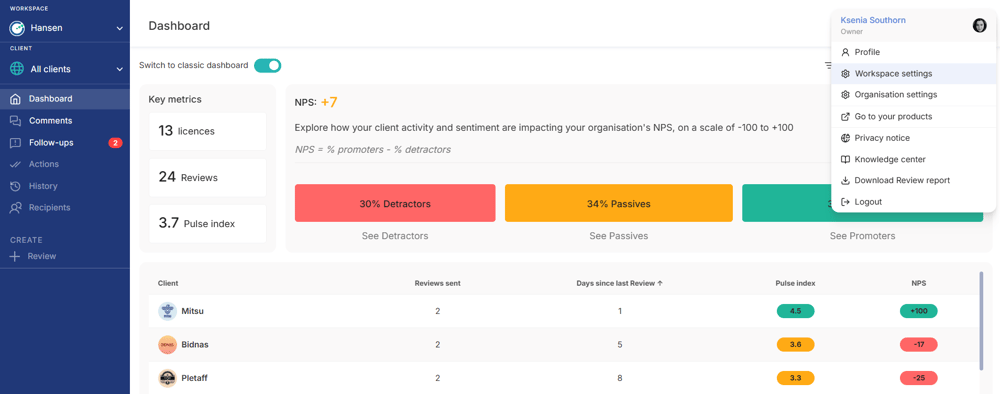Click the red Follow-ups badge showing 2

(x=115, y=143)
